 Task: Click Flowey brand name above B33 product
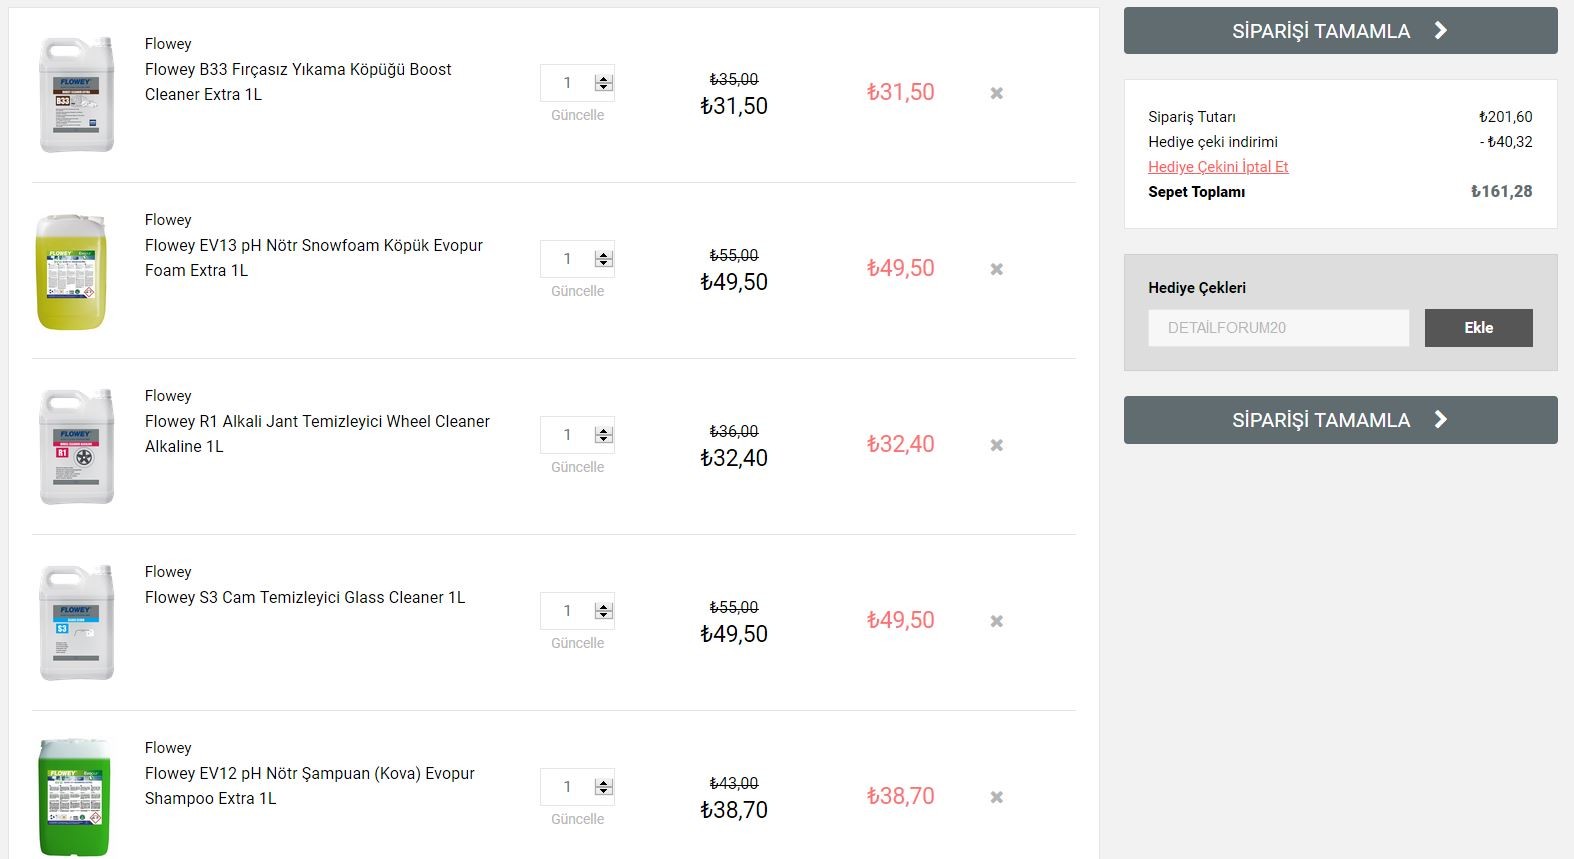(x=168, y=44)
